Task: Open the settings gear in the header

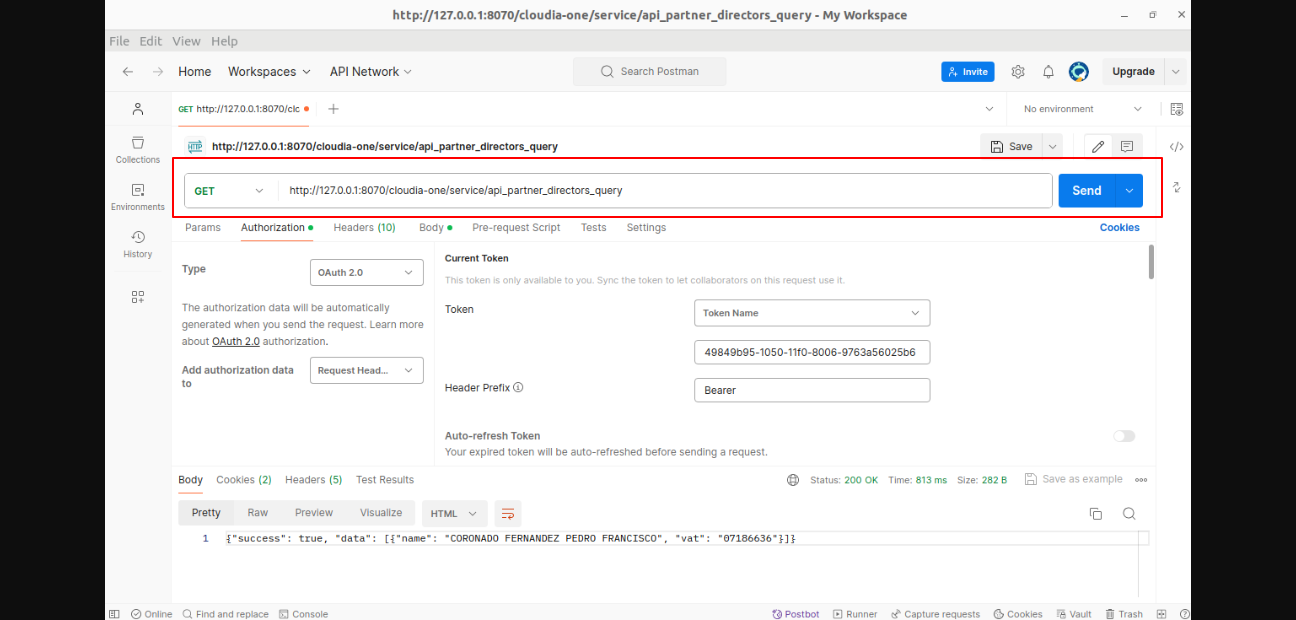Action: coord(1018,72)
